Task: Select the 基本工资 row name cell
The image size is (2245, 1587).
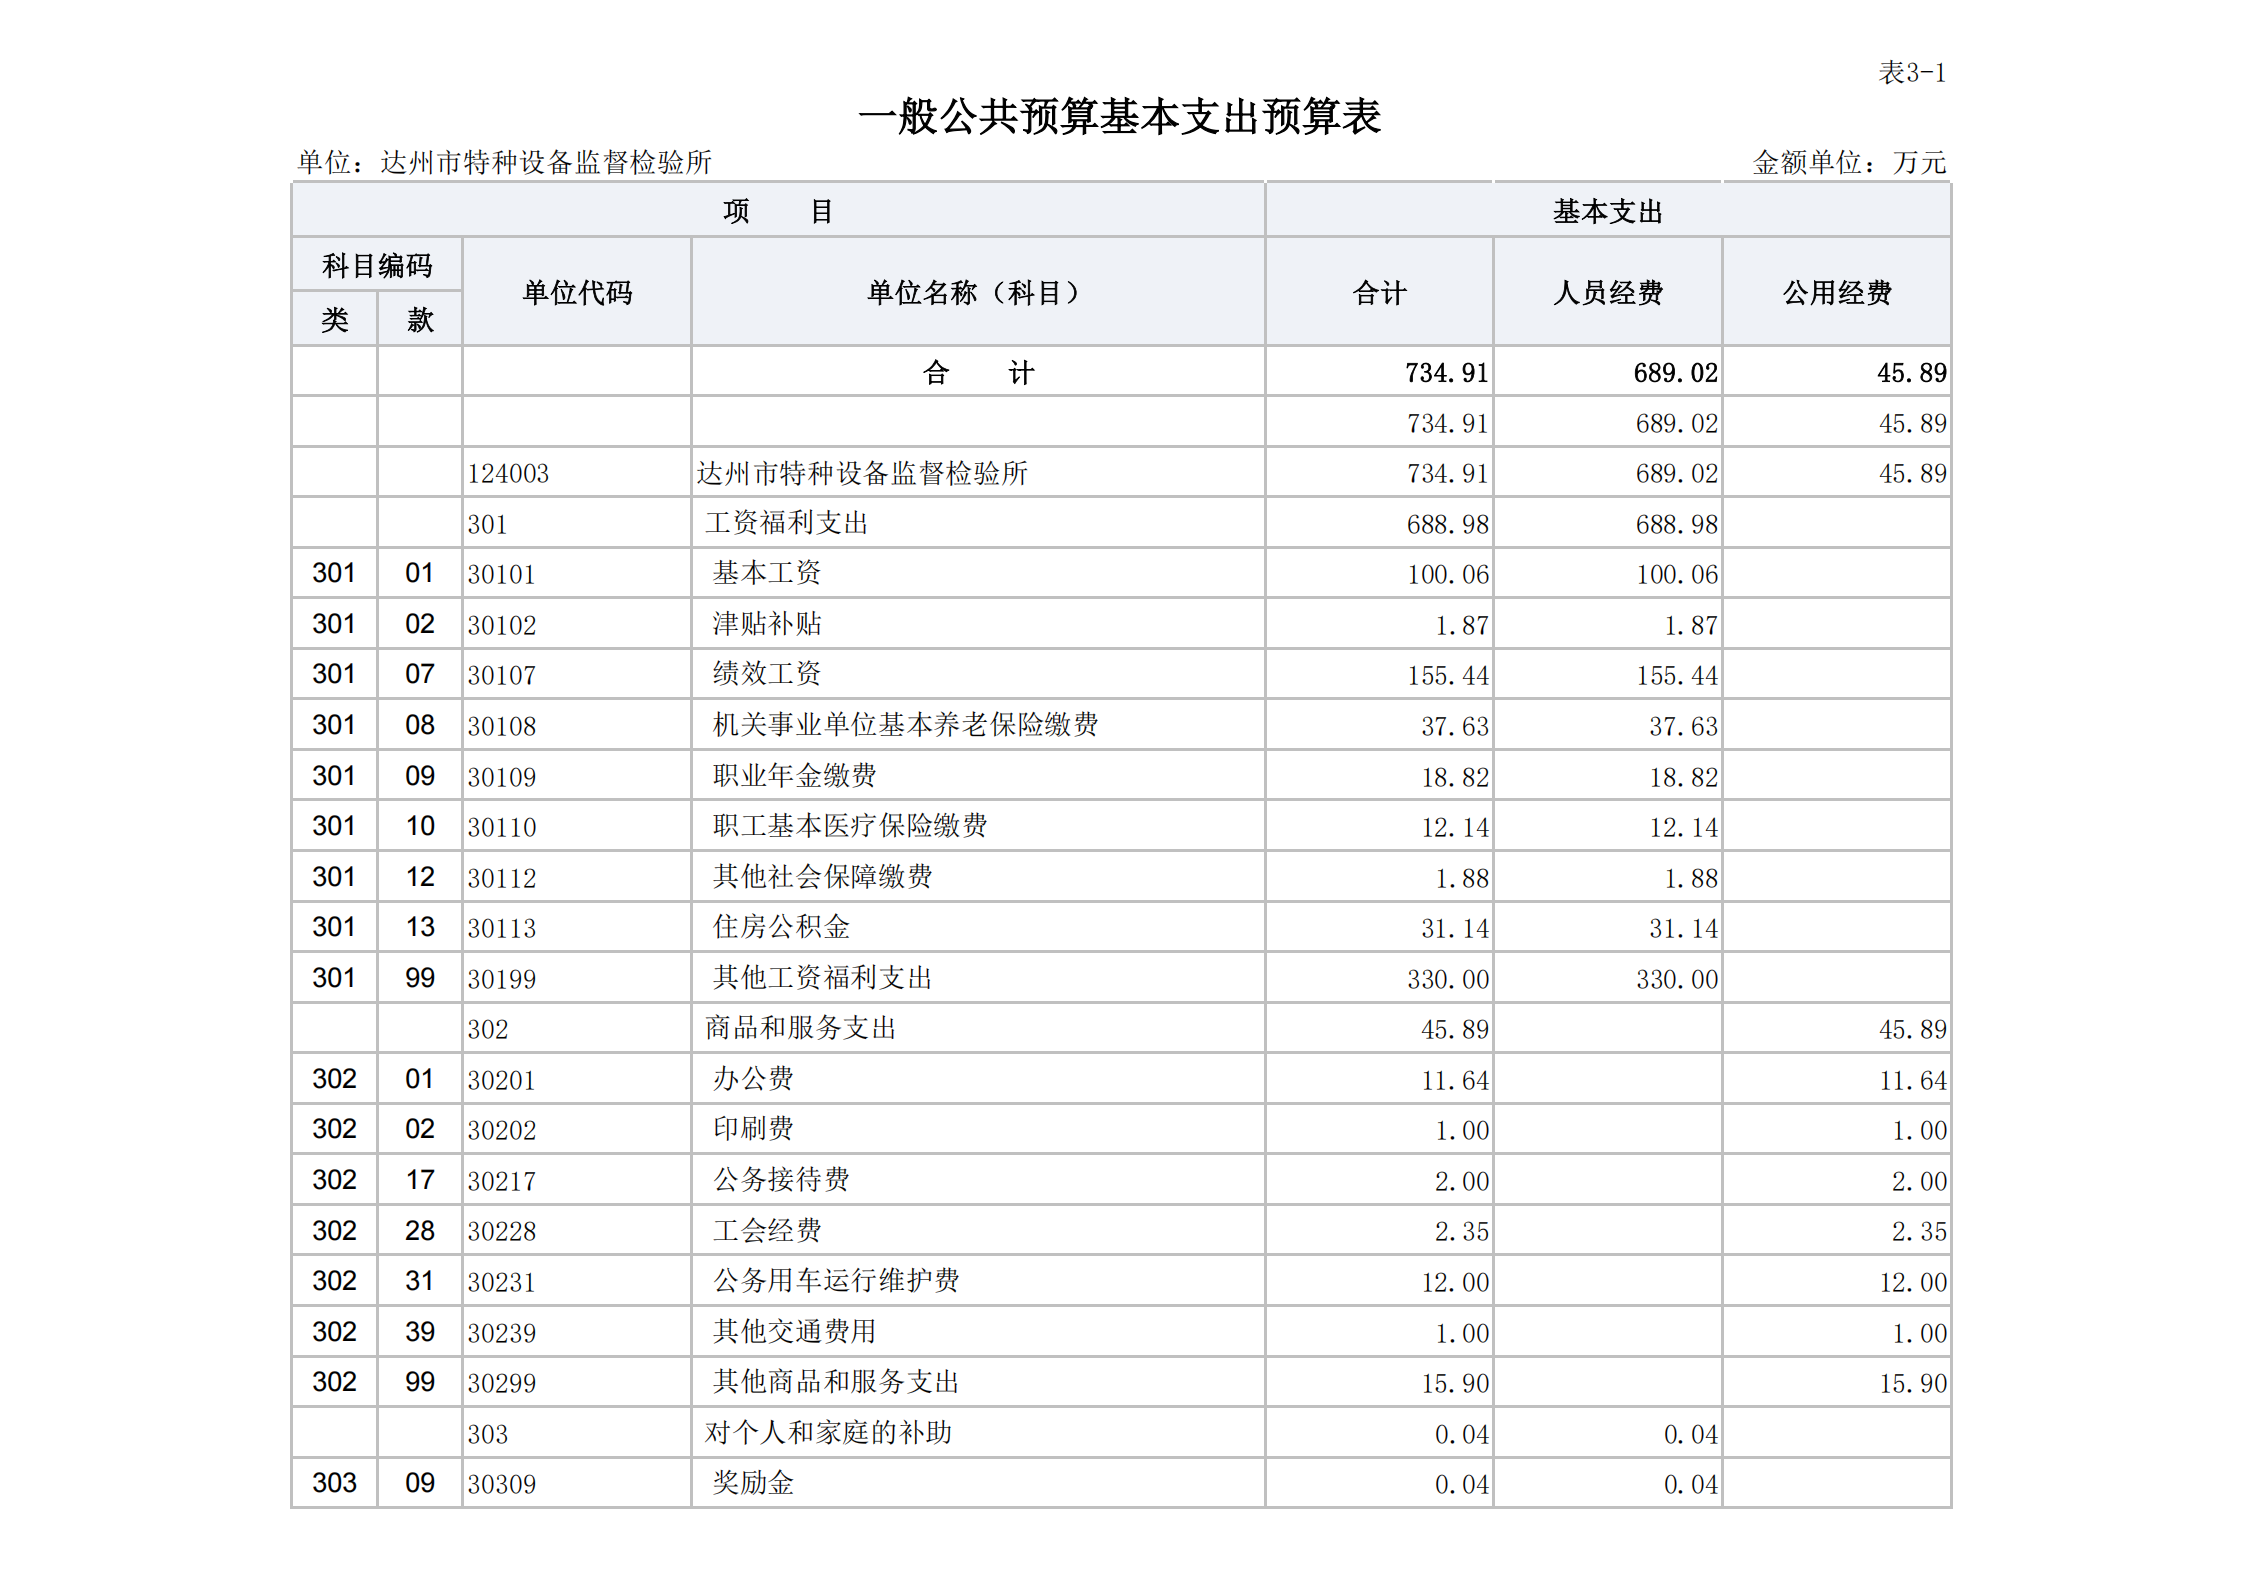Action: 766,573
